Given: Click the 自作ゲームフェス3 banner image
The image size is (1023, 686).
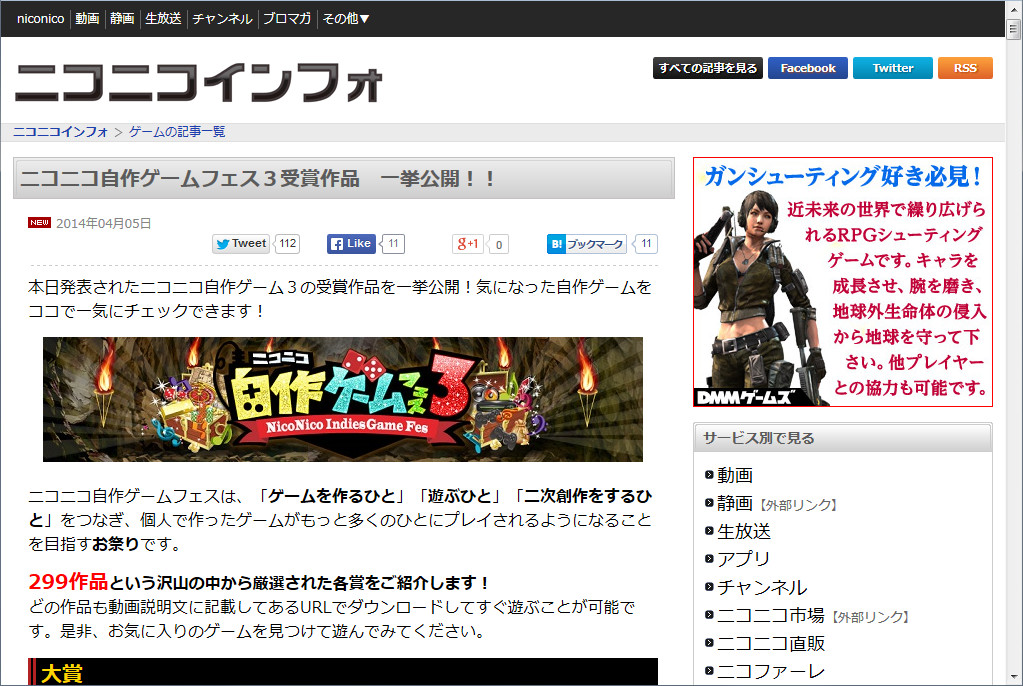Looking at the screenshot, I should pos(343,399).
